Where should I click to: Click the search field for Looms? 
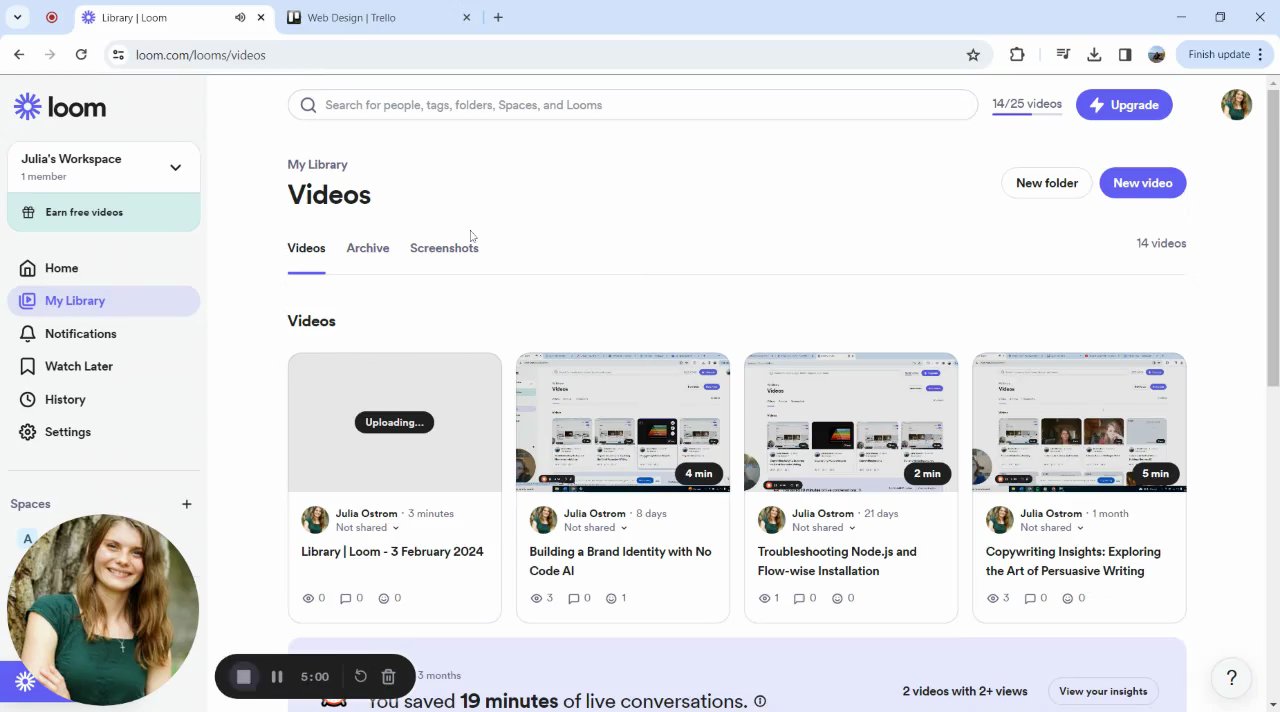pyautogui.click(x=632, y=105)
